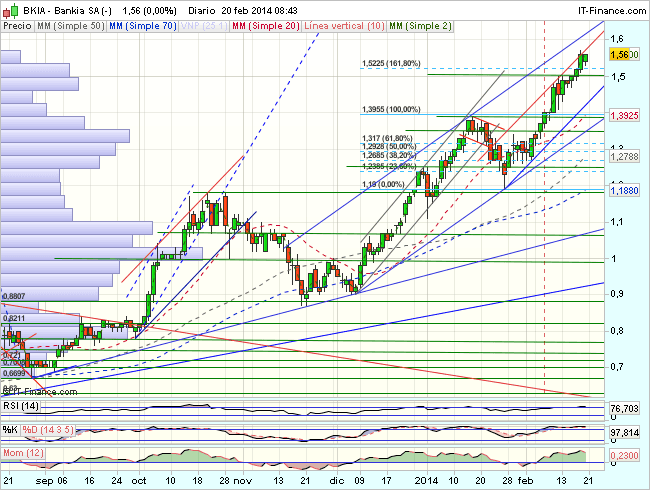Select the MM (Simple 2) indicator label

tap(420, 26)
